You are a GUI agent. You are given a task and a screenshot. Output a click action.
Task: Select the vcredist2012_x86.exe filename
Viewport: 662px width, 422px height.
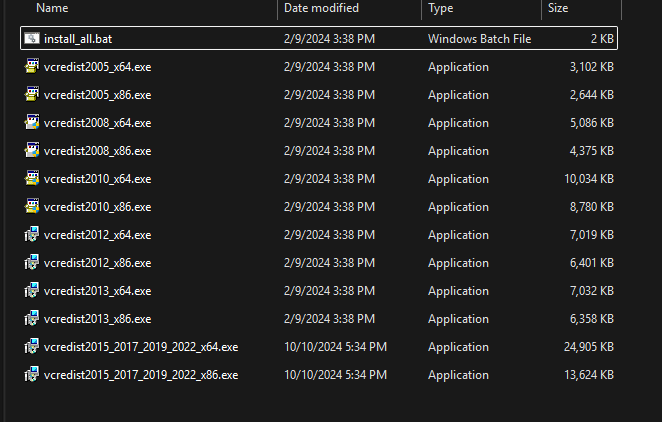pyautogui.click(x=97, y=263)
